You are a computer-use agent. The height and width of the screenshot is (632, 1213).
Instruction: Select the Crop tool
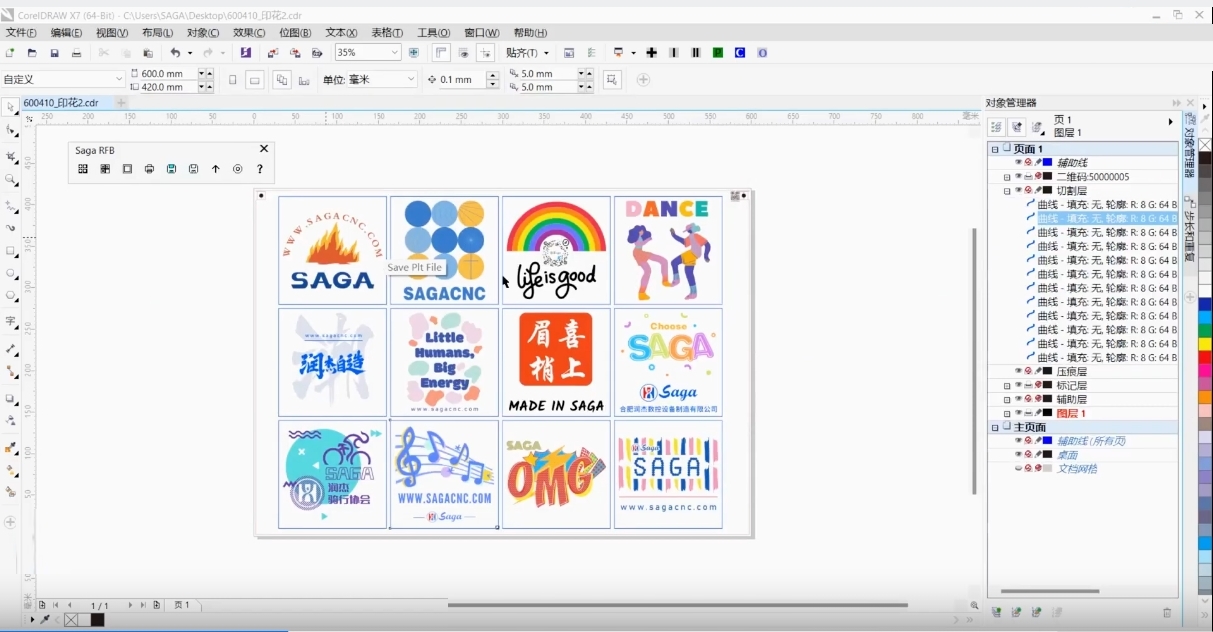10,157
